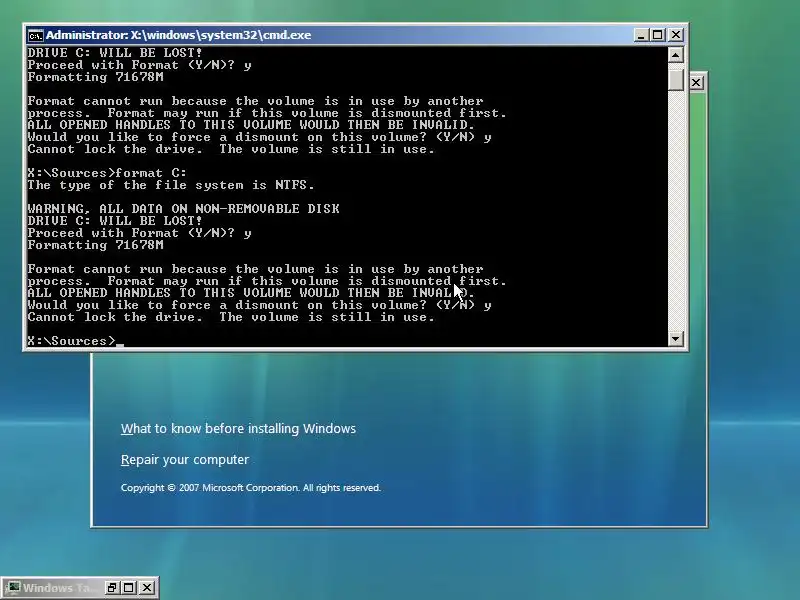Open the 'Repair your computer' link
Viewport: 800px width, 600px height.
point(185,460)
